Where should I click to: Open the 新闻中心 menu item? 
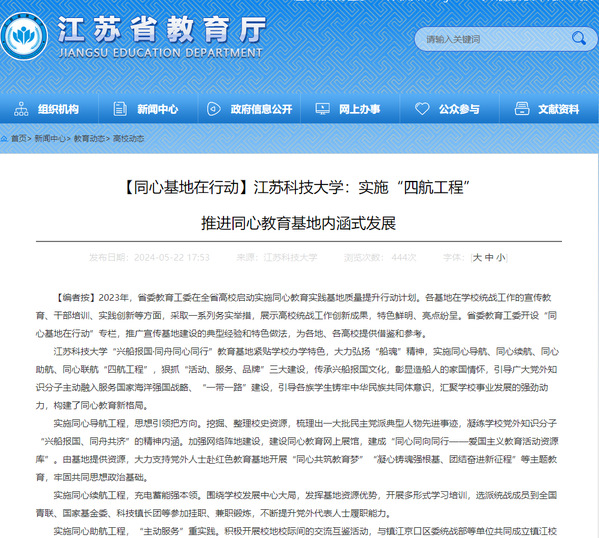157,109
